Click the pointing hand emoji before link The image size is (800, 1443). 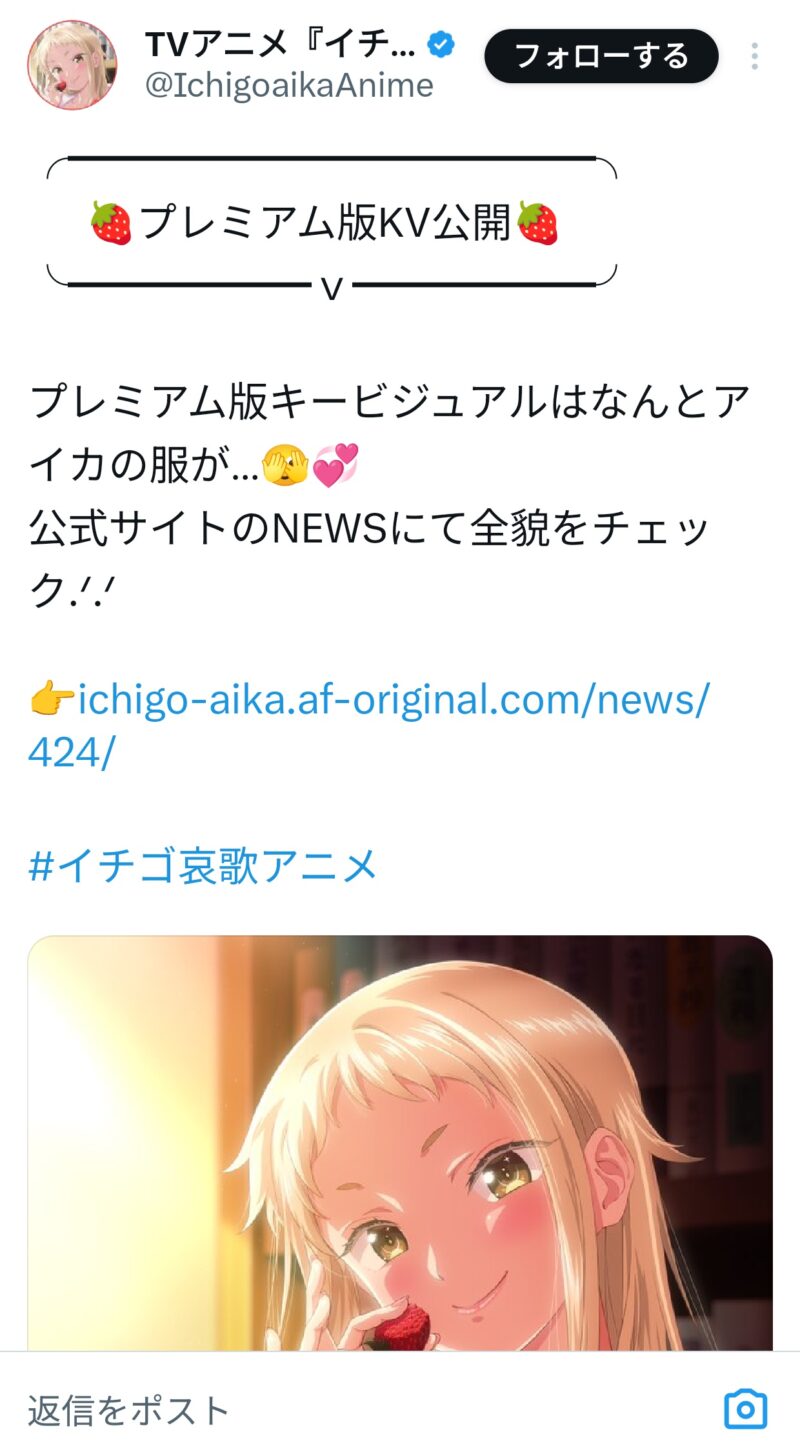(x=52, y=700)
